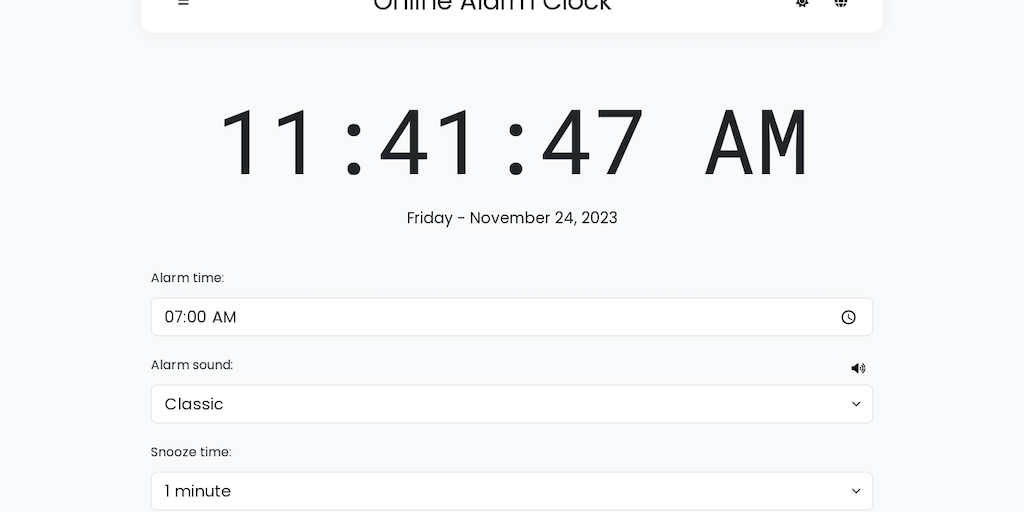Expand the Snooze time chevron arrow
The width and height of the screenshot is (1024, 512).
point(856,491)
